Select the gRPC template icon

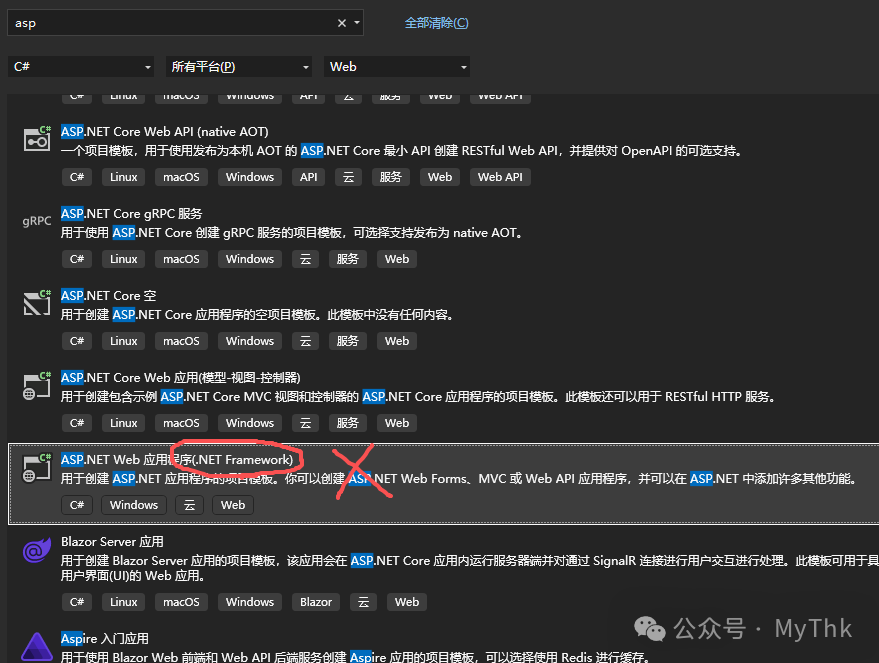(x=37, y=221)
